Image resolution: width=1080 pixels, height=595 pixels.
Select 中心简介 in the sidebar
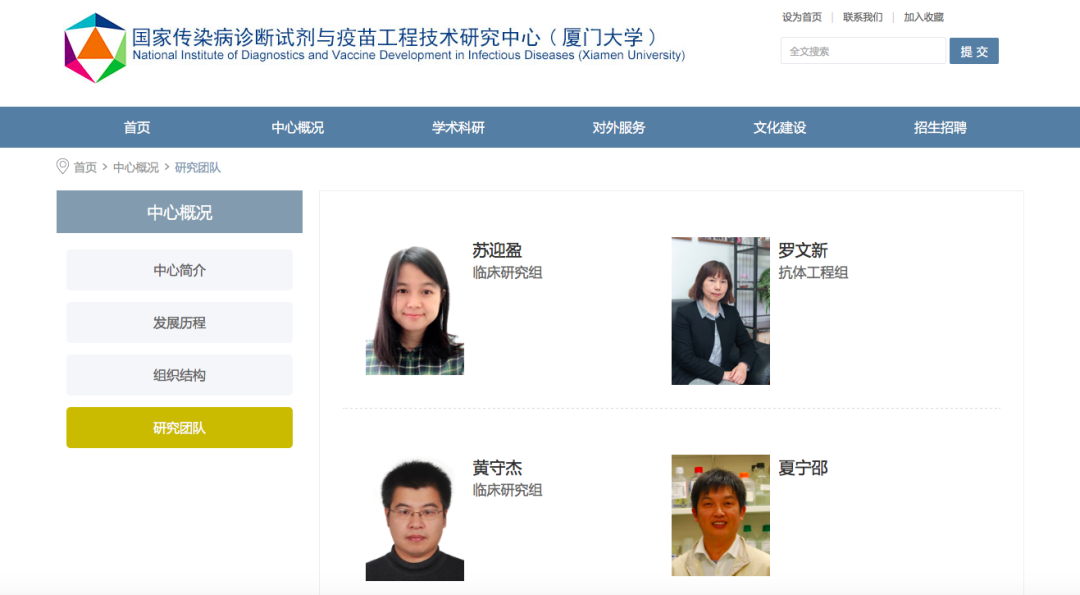click(179, 270)
